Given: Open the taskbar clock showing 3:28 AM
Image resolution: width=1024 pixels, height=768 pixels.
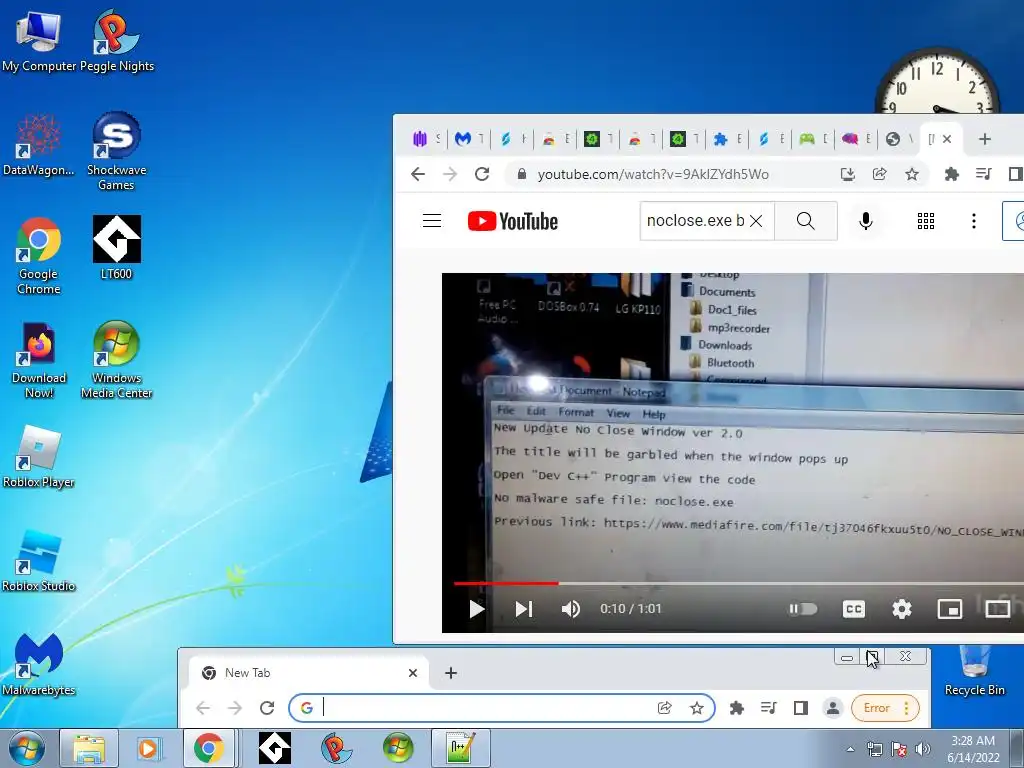Looking at the screenshot, I should [x=973, y=749].
